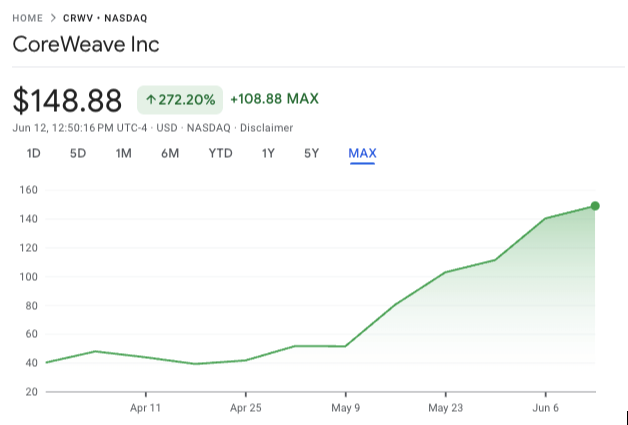
Task: Go to the HOME breadcrumb link
Action: click(27, 18)
